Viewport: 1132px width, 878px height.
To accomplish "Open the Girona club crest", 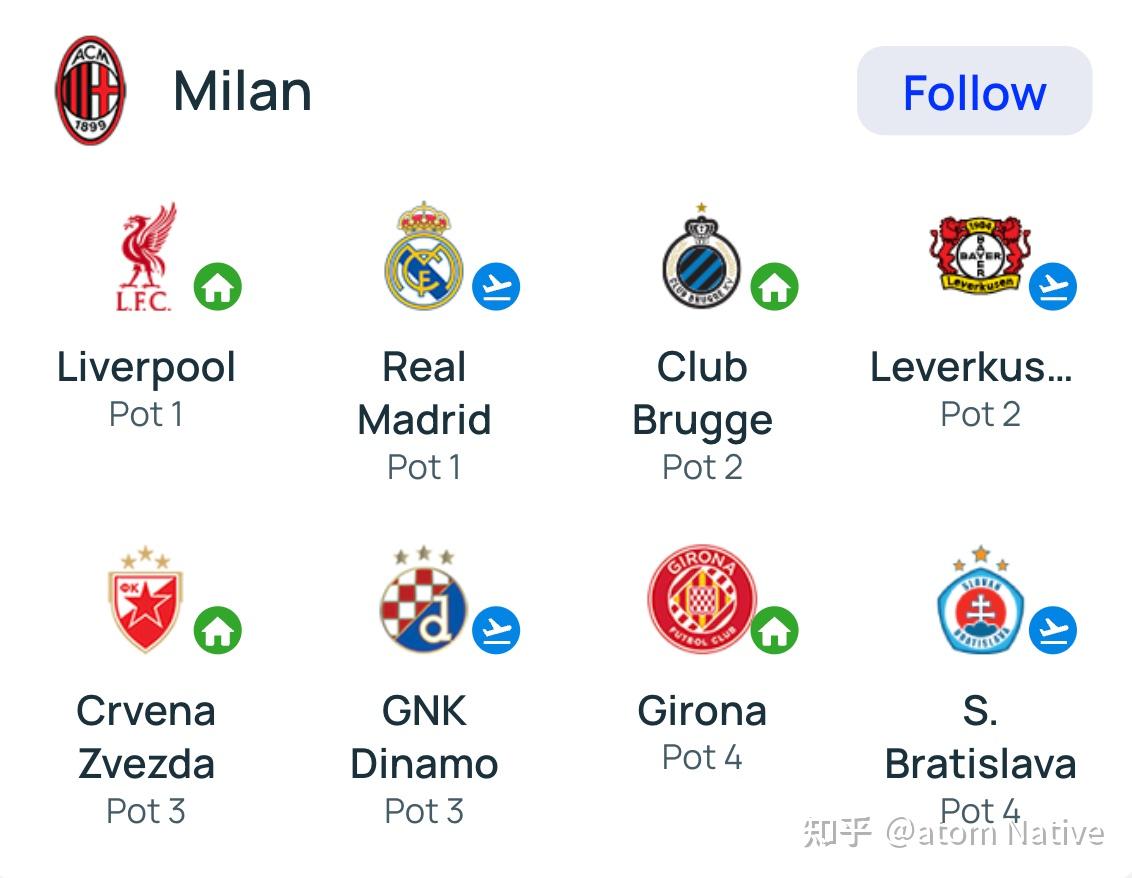I will 702,599.
